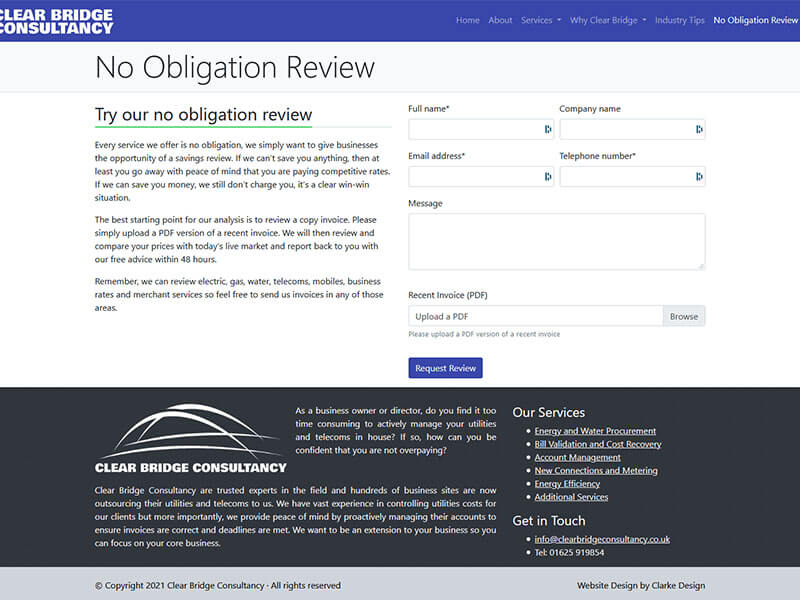Click the copyright 2021 notice text
This screenshot has width=800, height=600.
pos(217,586)
